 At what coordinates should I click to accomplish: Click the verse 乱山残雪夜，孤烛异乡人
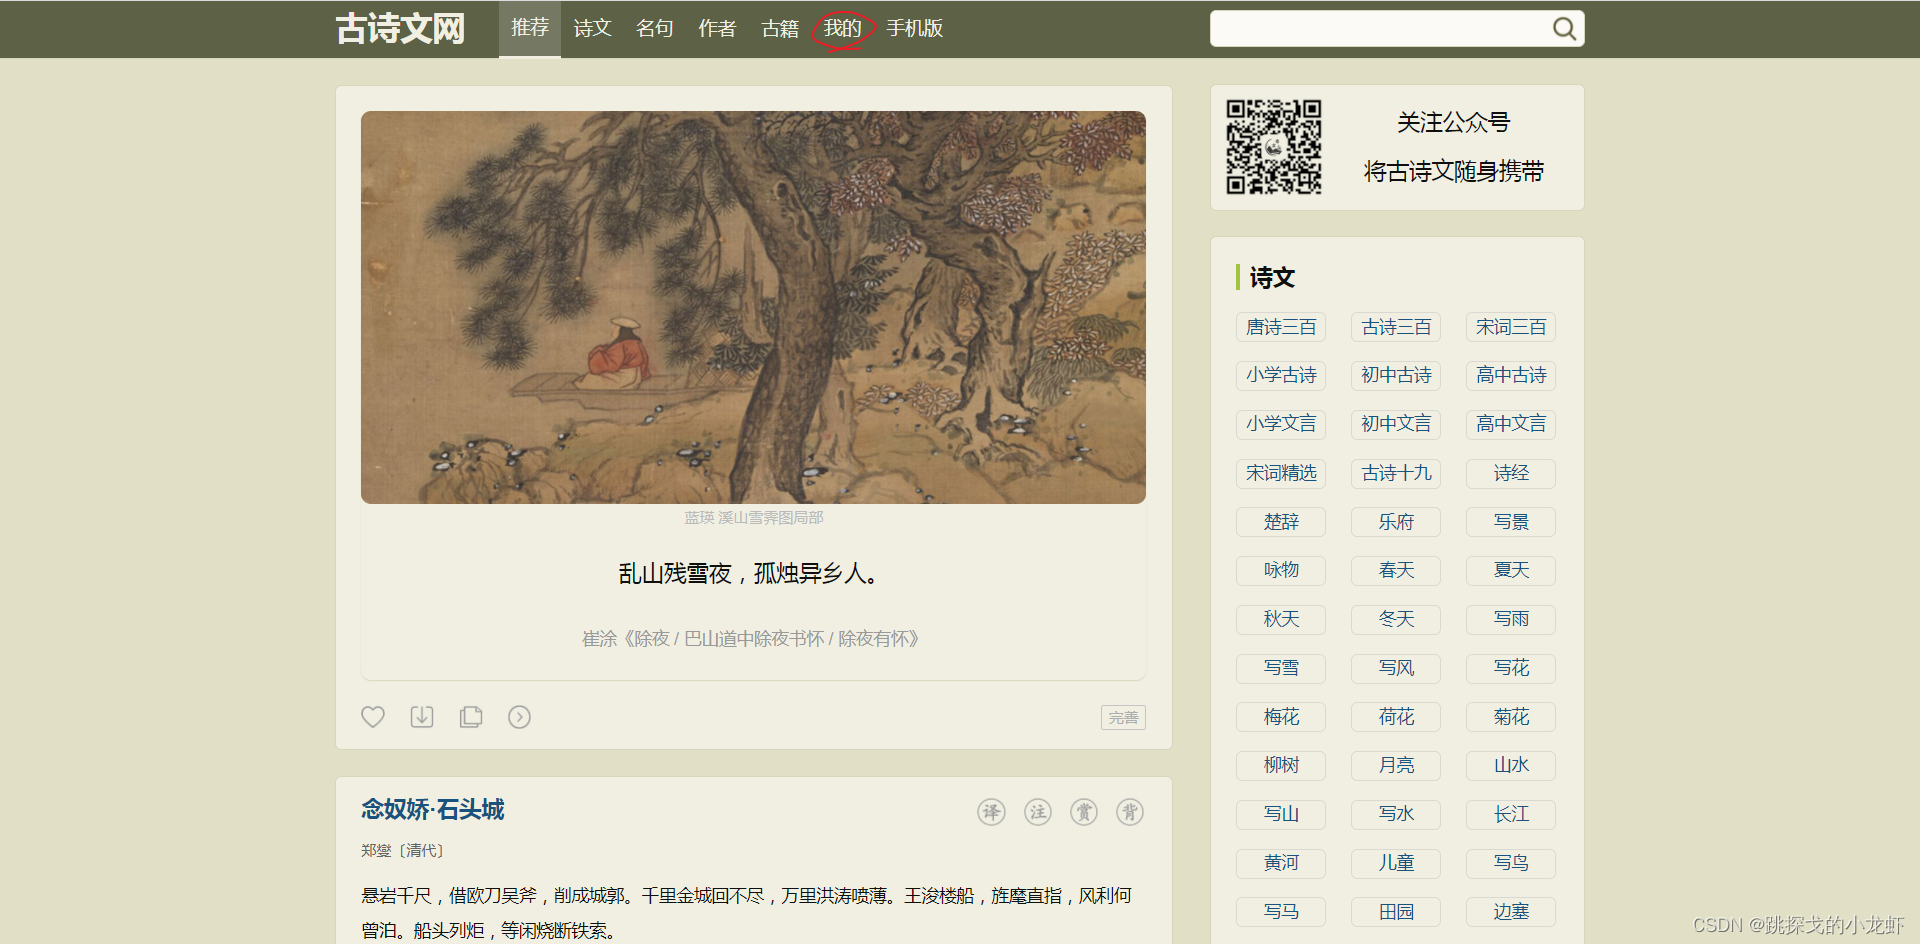pyautogui.click(x=748, y=573)
